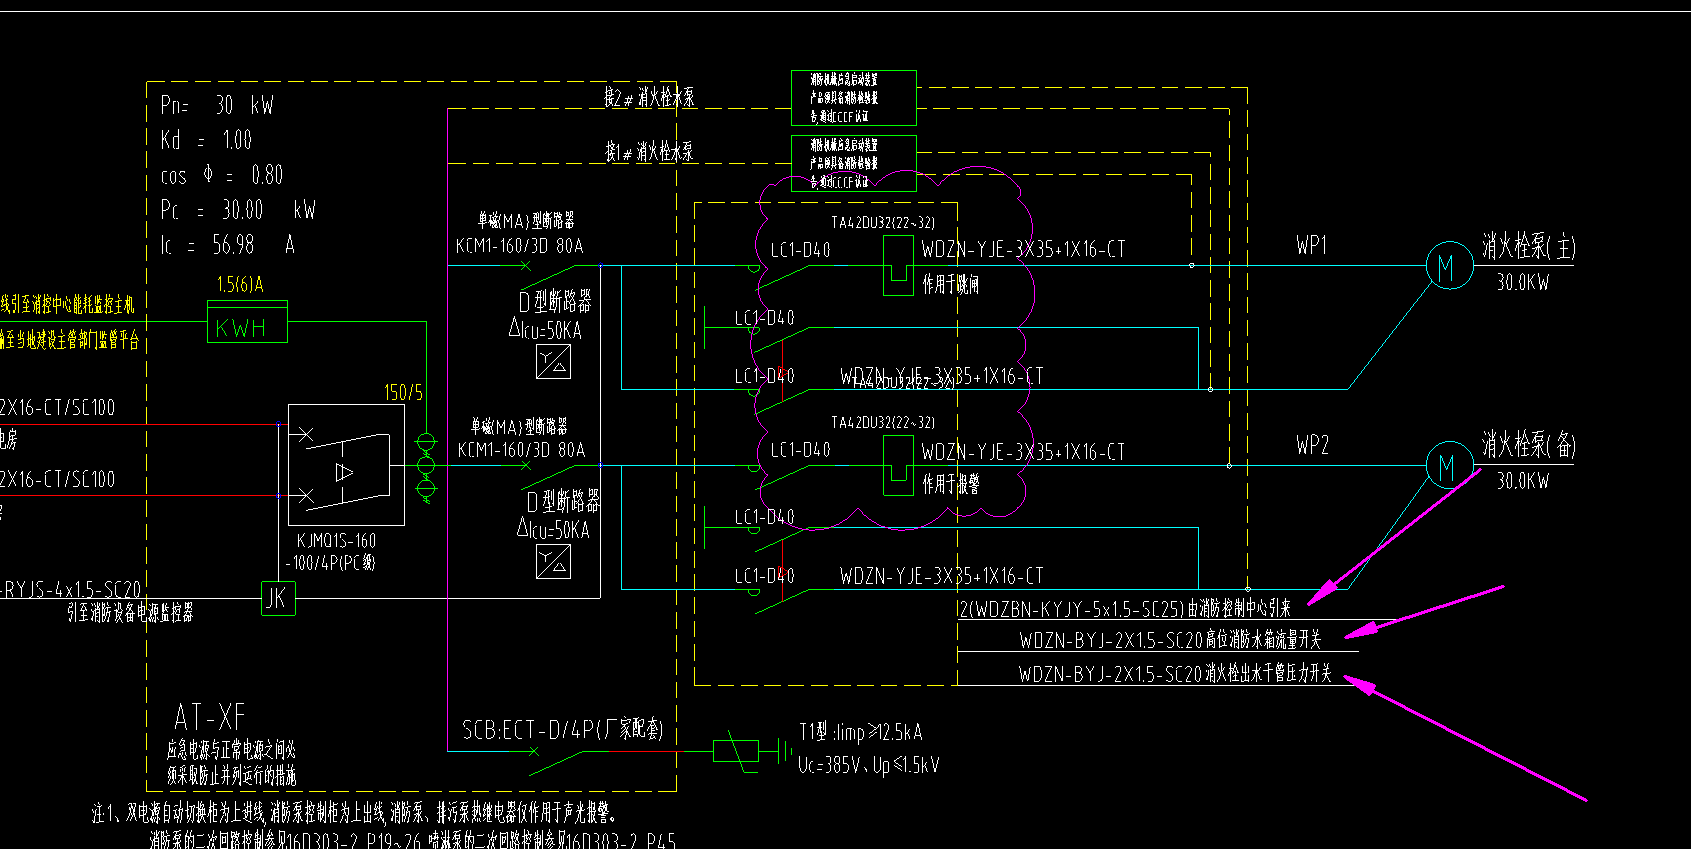Screen dimensions: 1691x849
Task: Select the current transformer symbols under 150/5
Action: [x=426, y=466]
